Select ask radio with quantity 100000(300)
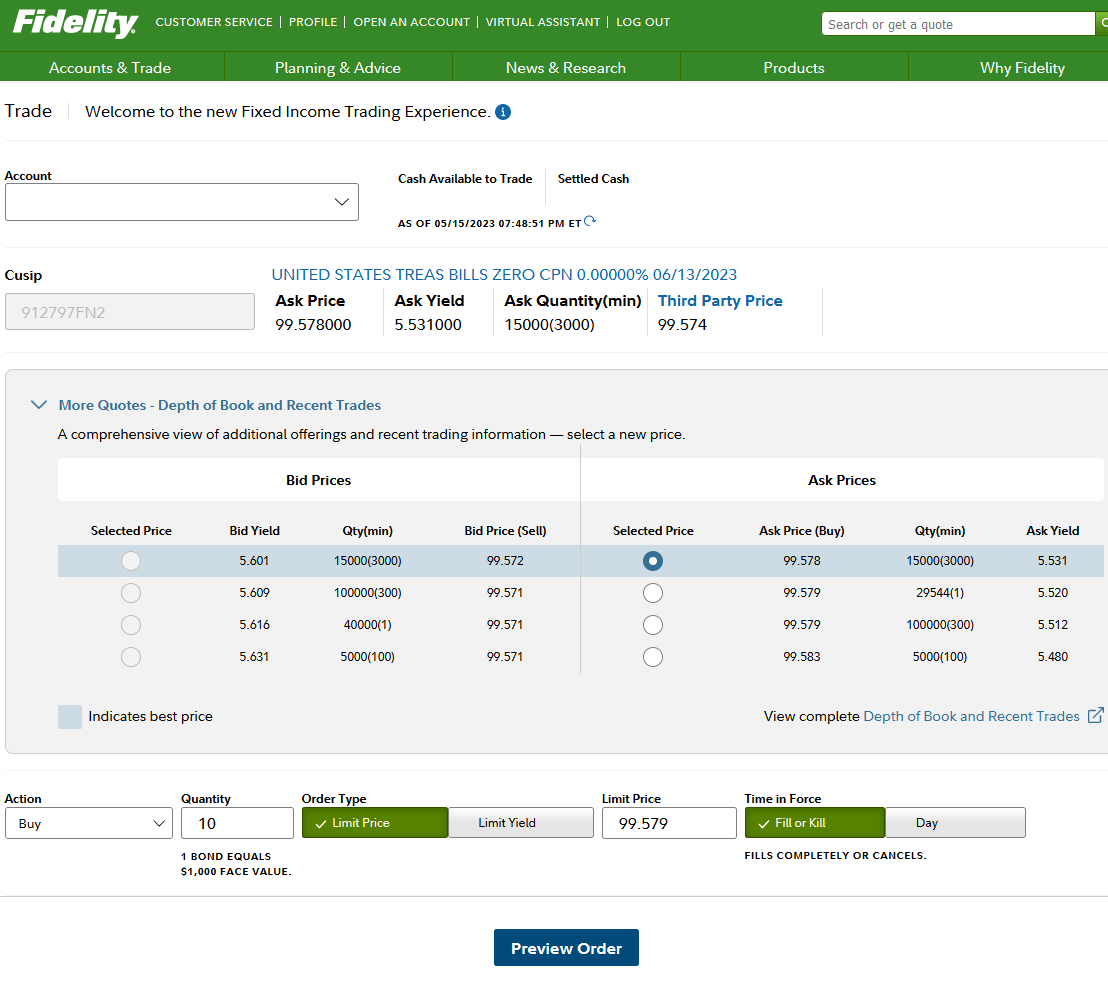Screen dimensions: 1108x1004 [653, 625]
